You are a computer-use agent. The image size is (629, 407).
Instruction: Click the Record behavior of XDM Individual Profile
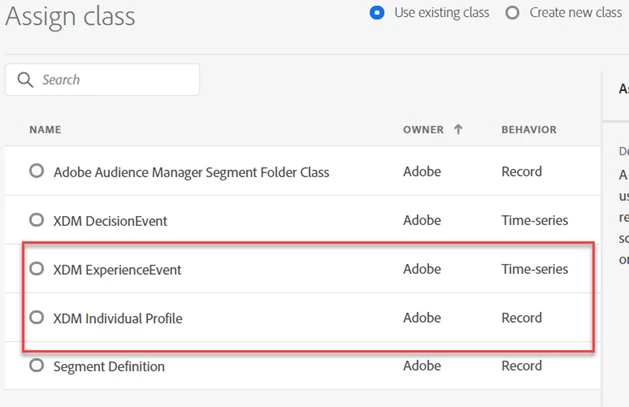pyautogui.click(x=521, y=319)
